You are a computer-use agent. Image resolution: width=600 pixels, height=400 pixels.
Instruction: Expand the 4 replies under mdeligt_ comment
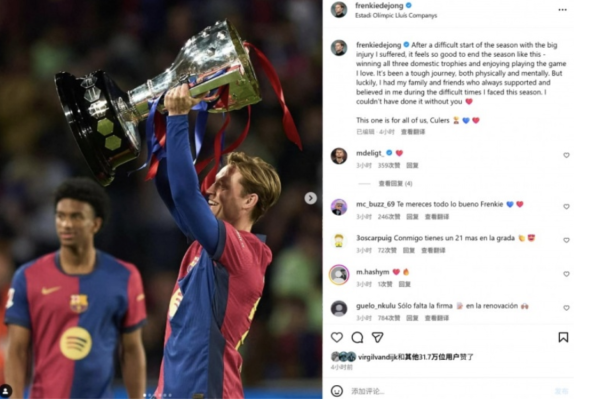[x=395, y=184]
